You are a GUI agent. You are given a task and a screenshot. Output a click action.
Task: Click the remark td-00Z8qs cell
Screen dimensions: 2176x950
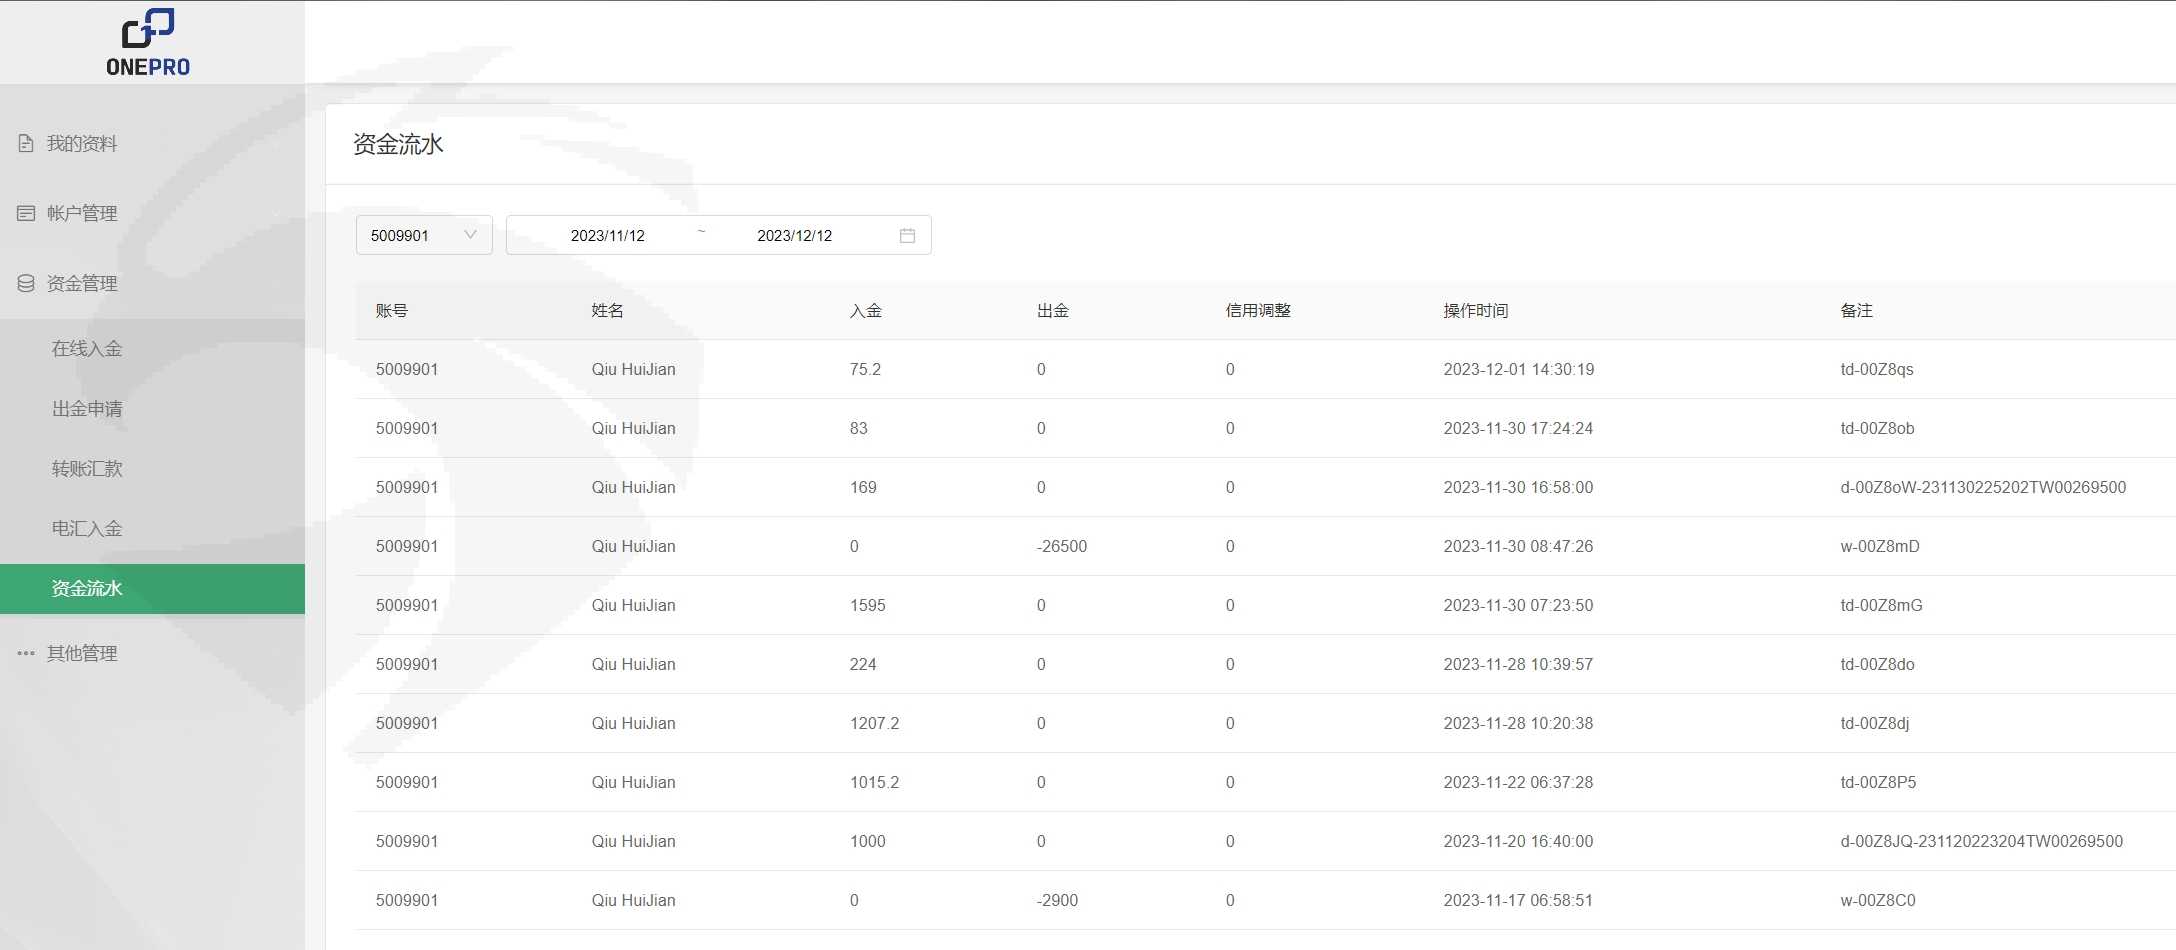pyautogui.click(x=1876, y=370)
